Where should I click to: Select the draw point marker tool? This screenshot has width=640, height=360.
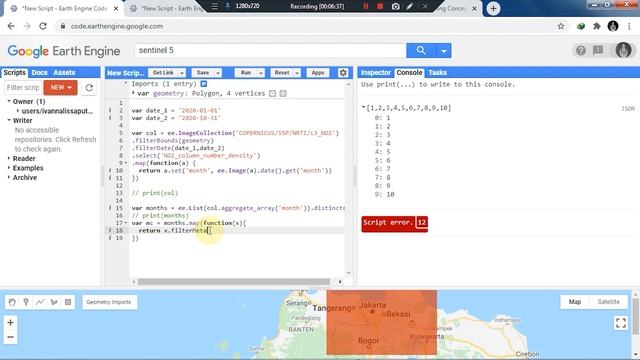[26, 302]
